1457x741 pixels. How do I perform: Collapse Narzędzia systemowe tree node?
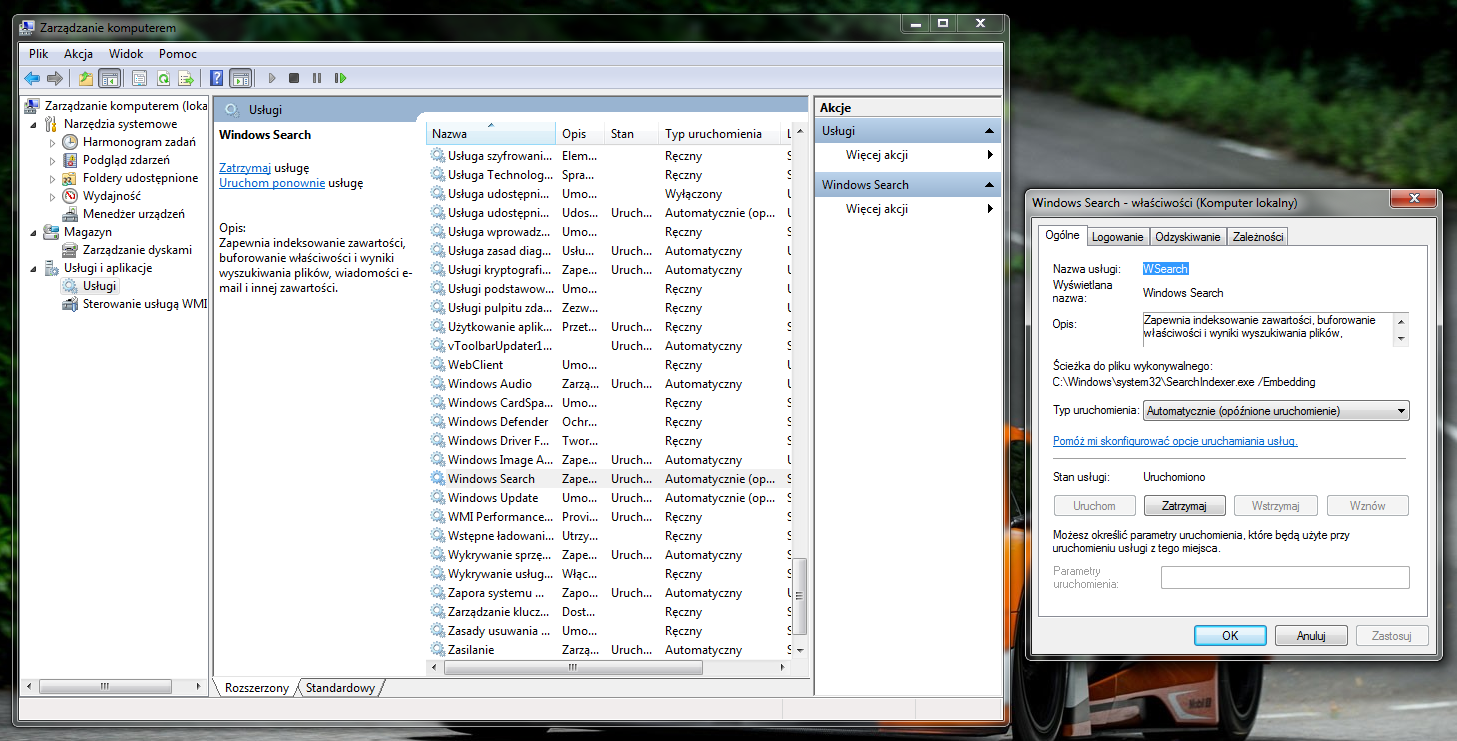click(x=34, y=125)
